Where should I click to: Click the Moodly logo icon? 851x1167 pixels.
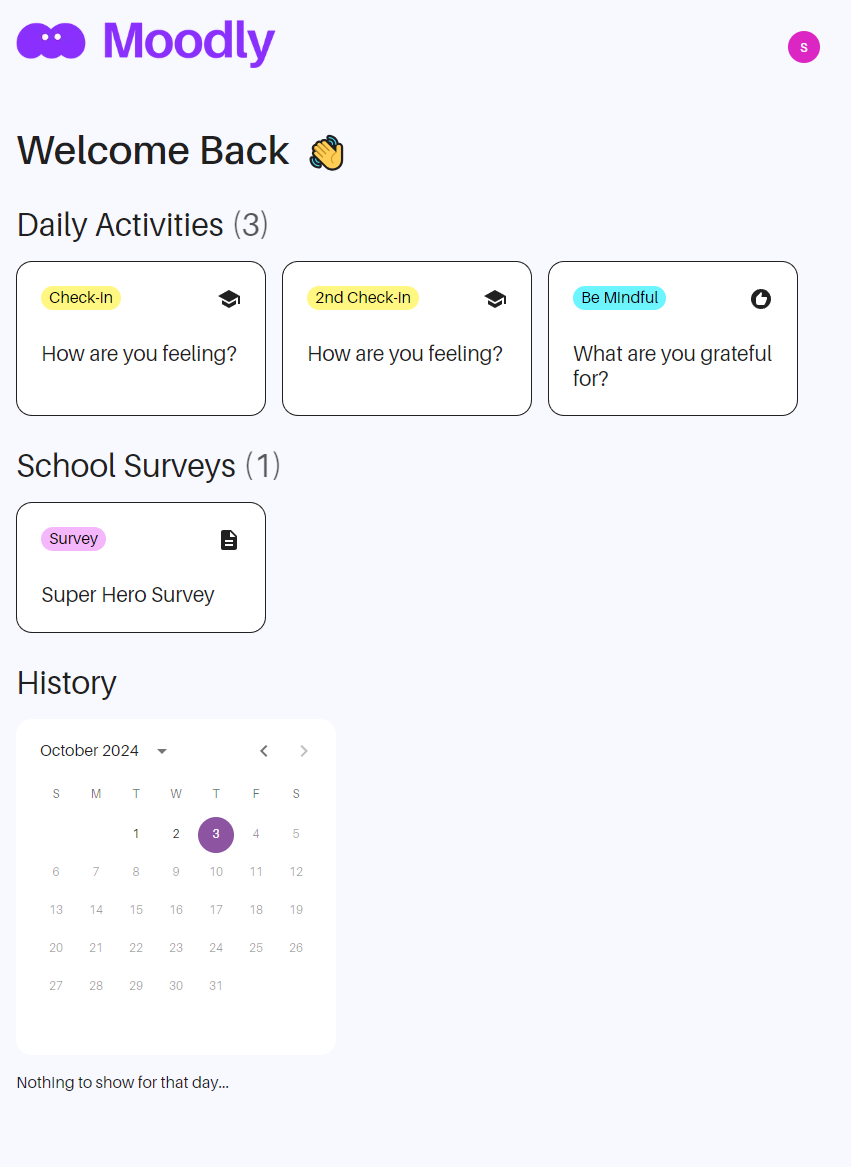[51, 41]
